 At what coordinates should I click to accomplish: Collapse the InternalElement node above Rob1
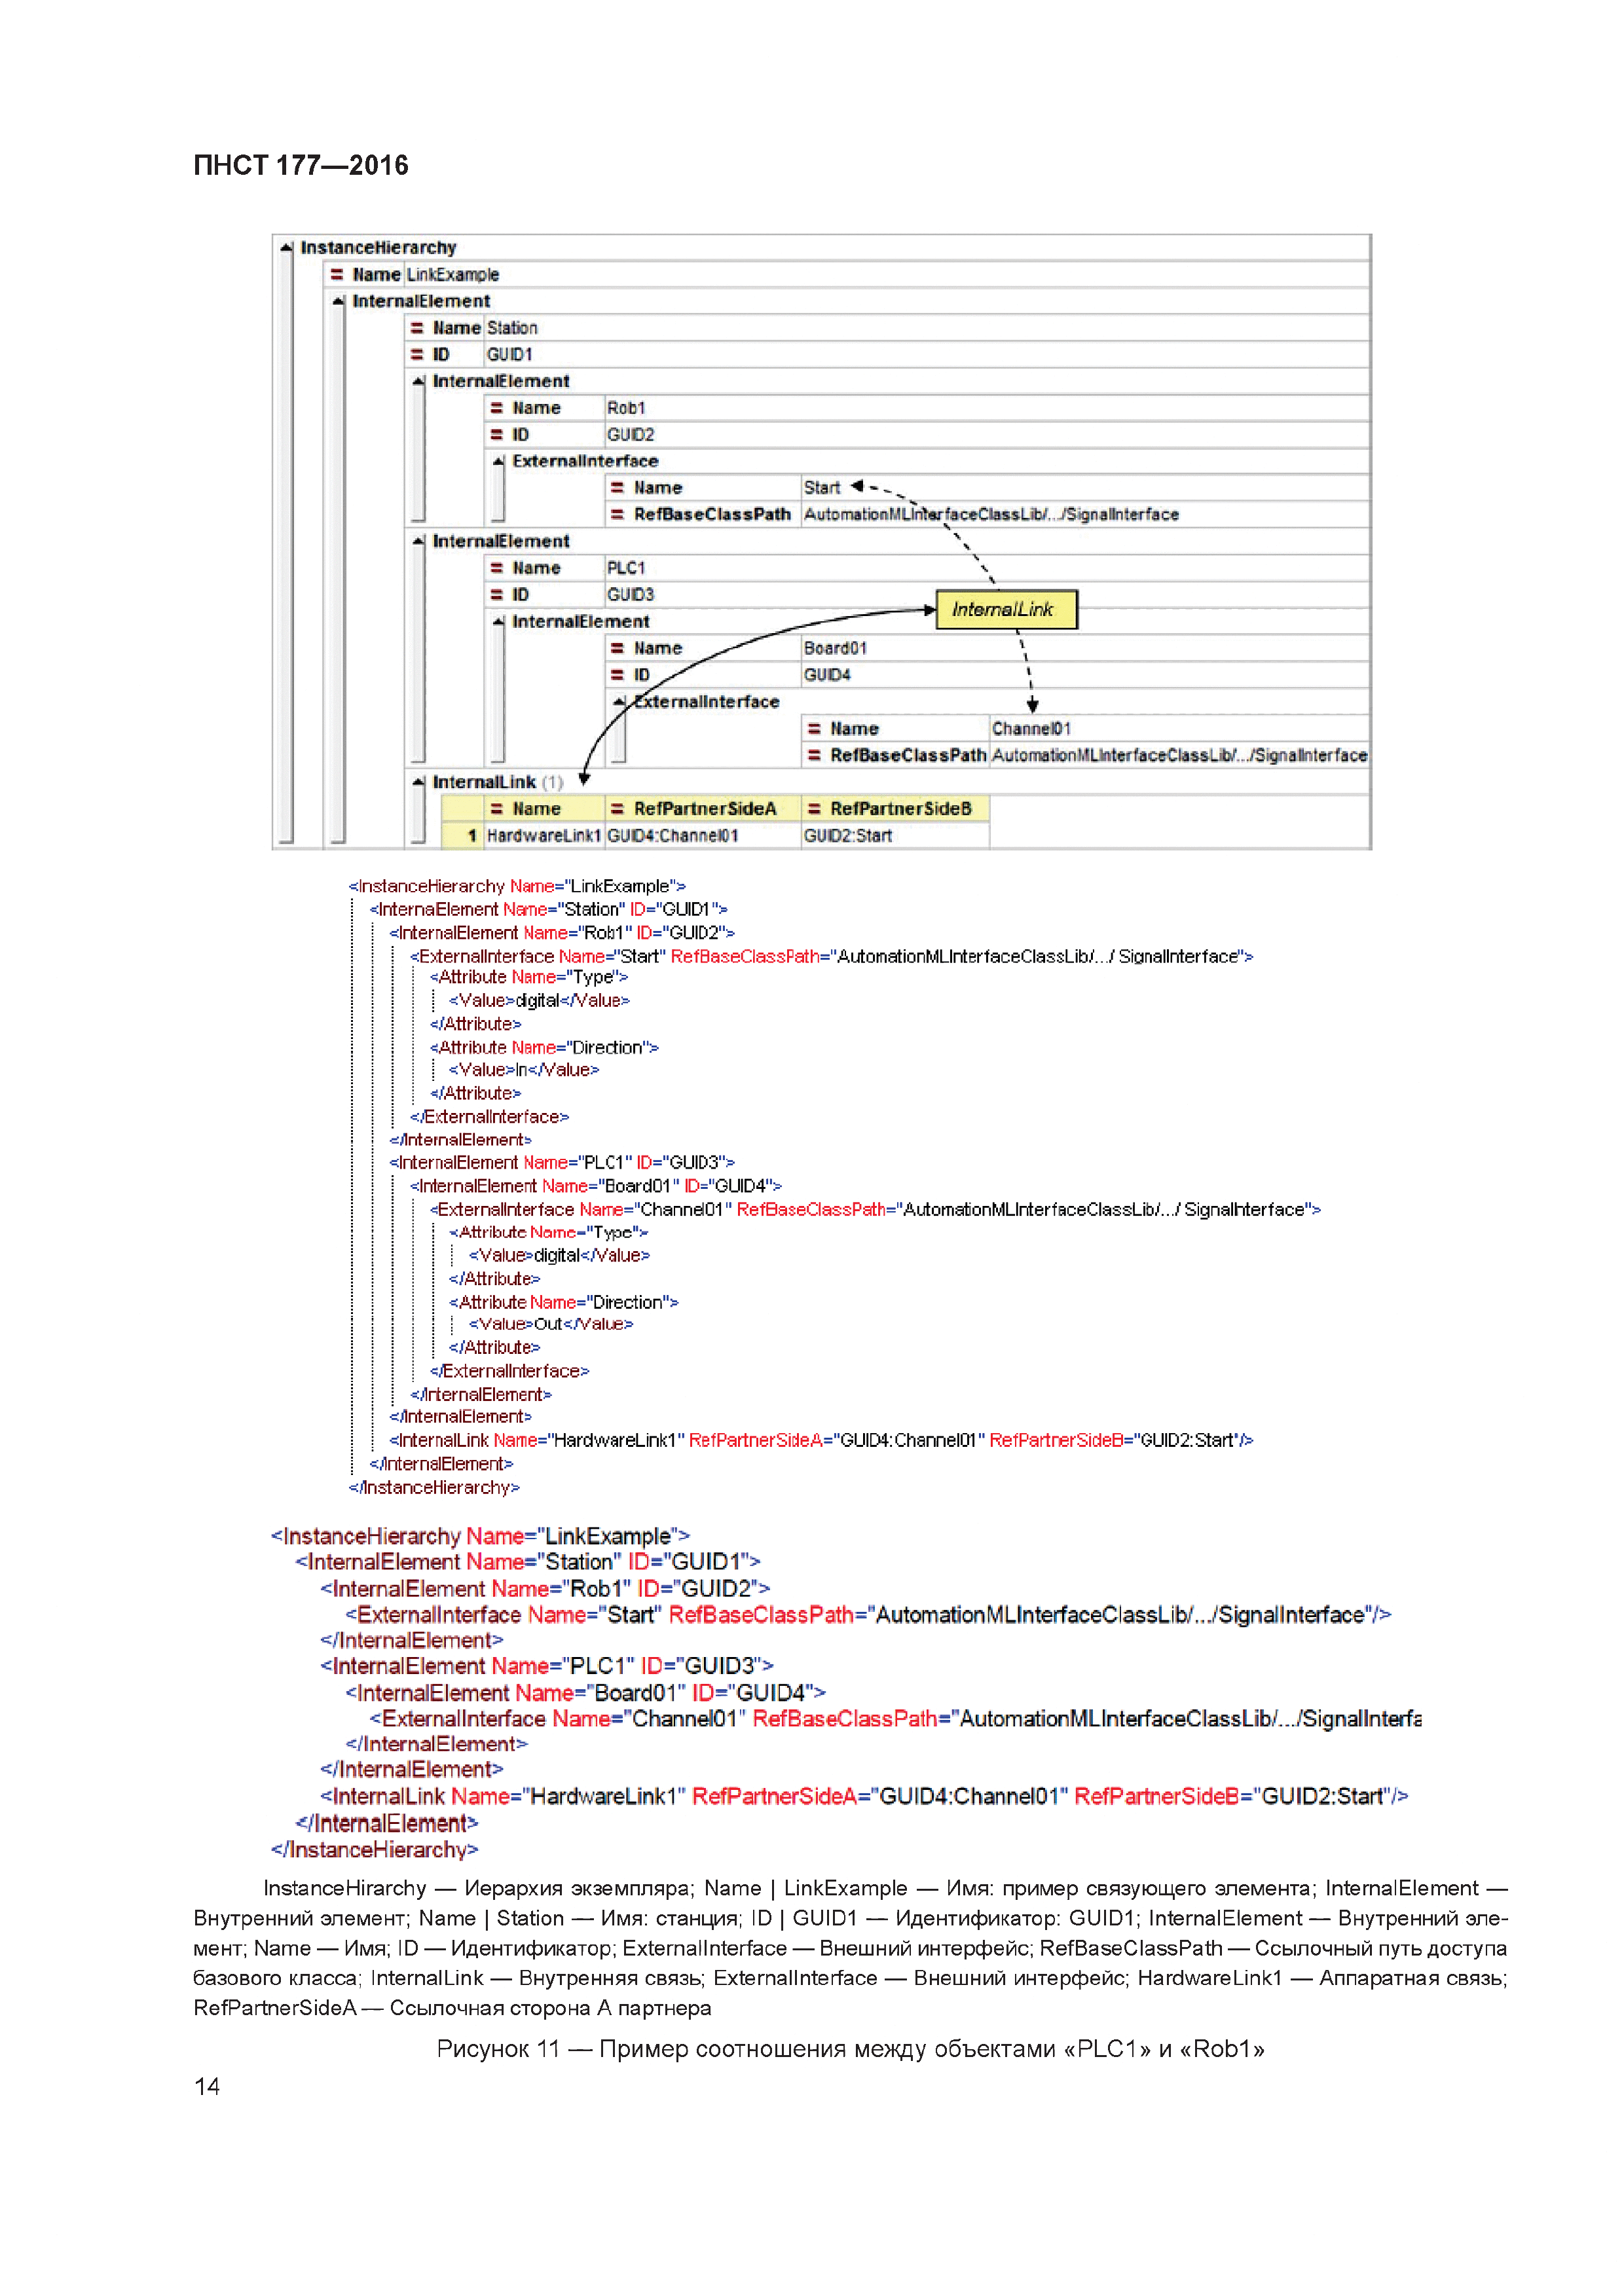419,381
